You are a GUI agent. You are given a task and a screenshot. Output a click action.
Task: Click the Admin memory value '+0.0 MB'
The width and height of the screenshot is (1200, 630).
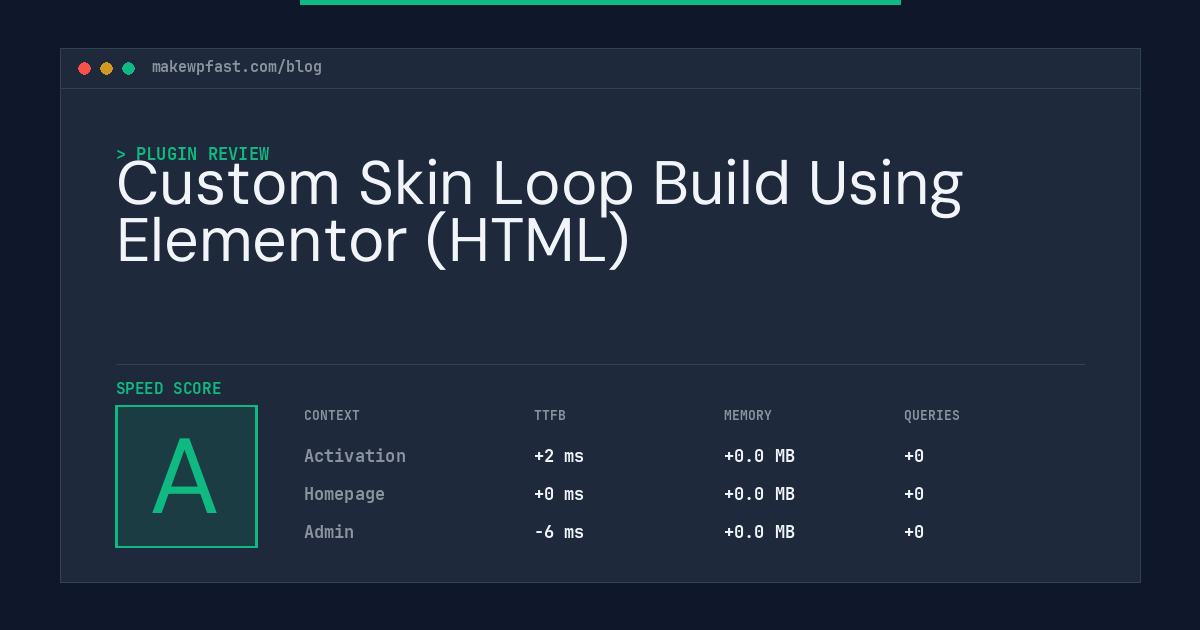[x=759, y=532]
